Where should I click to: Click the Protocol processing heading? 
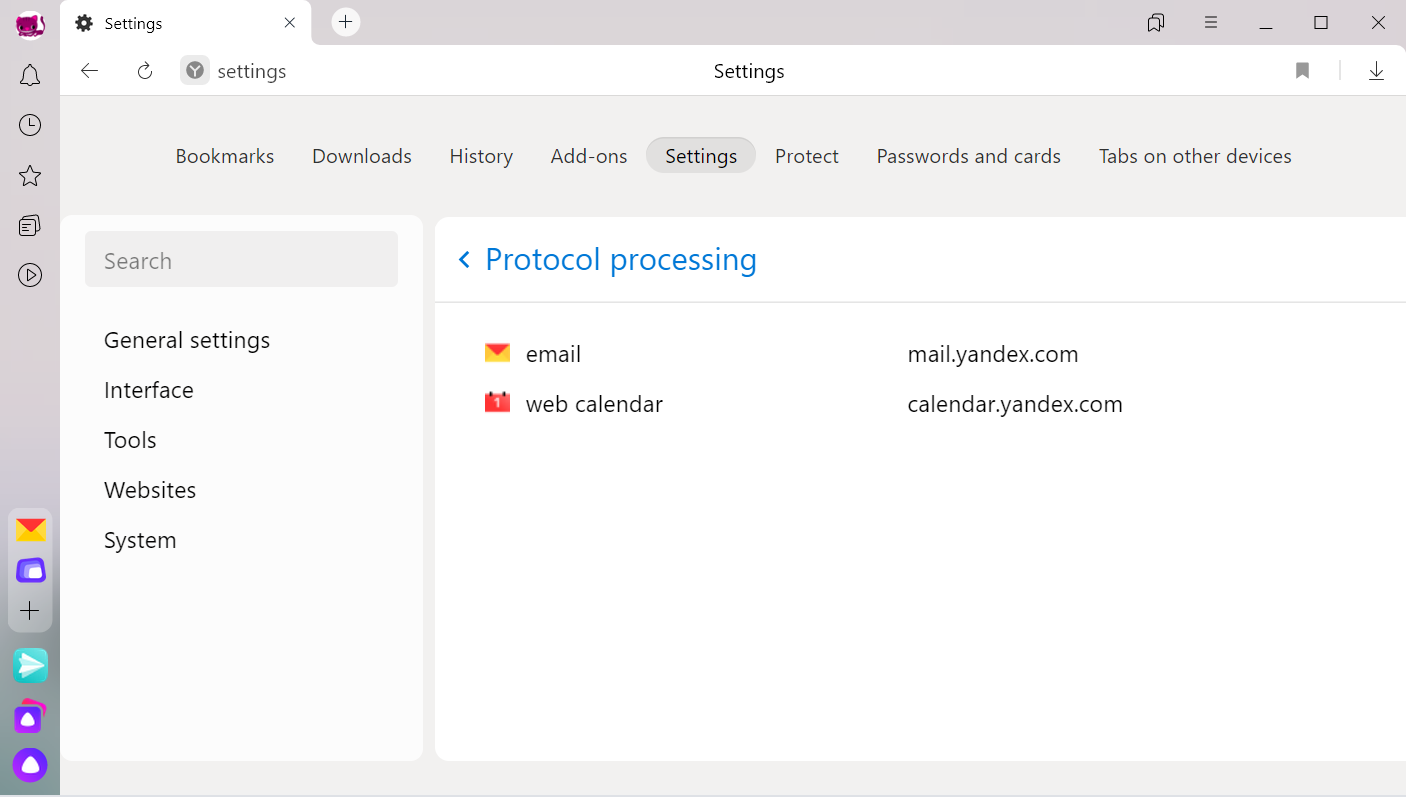click(x=621, y=259)
